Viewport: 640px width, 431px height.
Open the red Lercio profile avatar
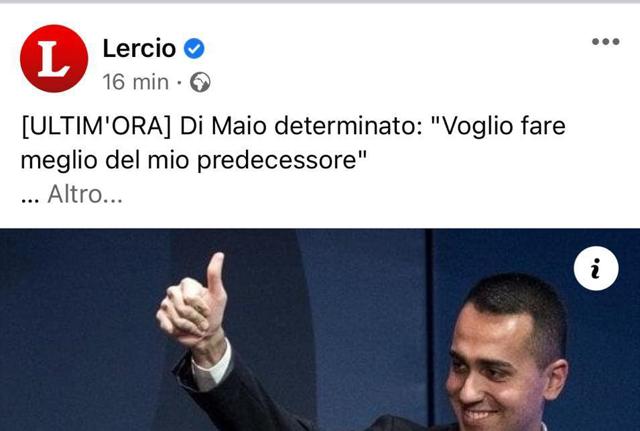54,58
